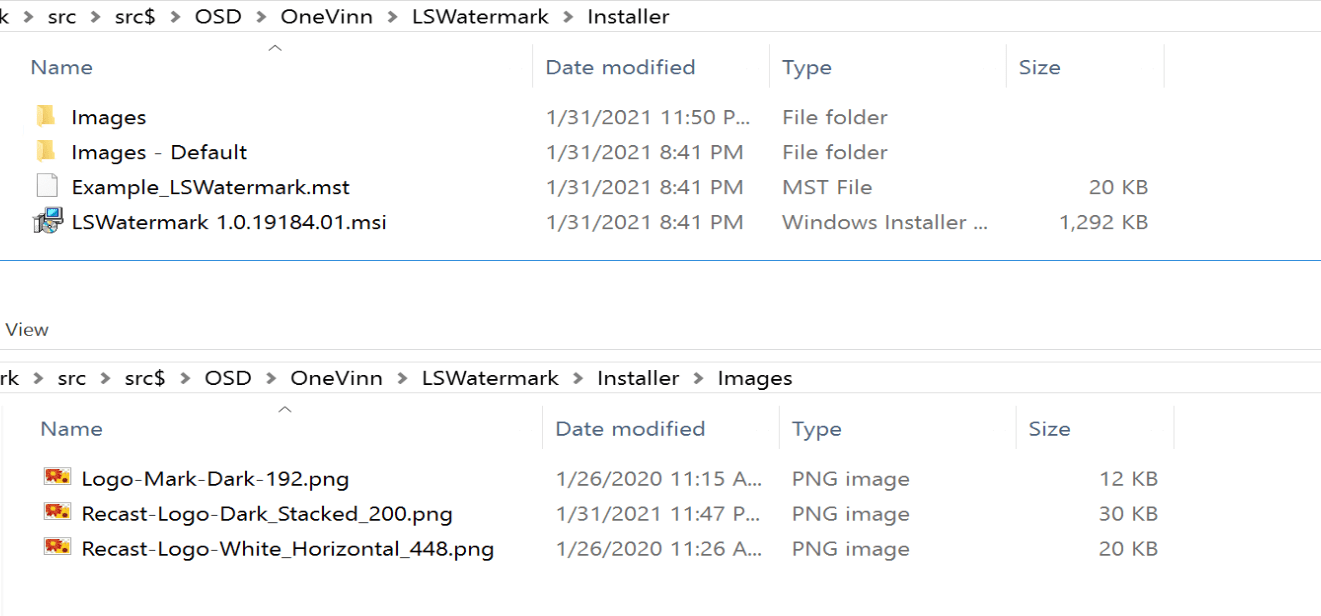Select the Logo-Mark-Dark-192.png image icon
Viewport: 1321px width, 616px height.
55,478
